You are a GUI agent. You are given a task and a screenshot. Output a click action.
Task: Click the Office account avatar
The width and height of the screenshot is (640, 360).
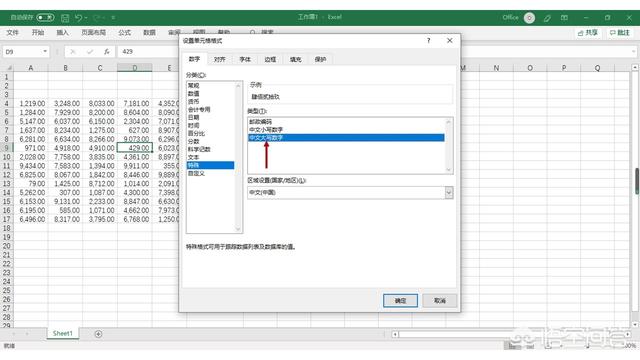click(x=529, y=18)
